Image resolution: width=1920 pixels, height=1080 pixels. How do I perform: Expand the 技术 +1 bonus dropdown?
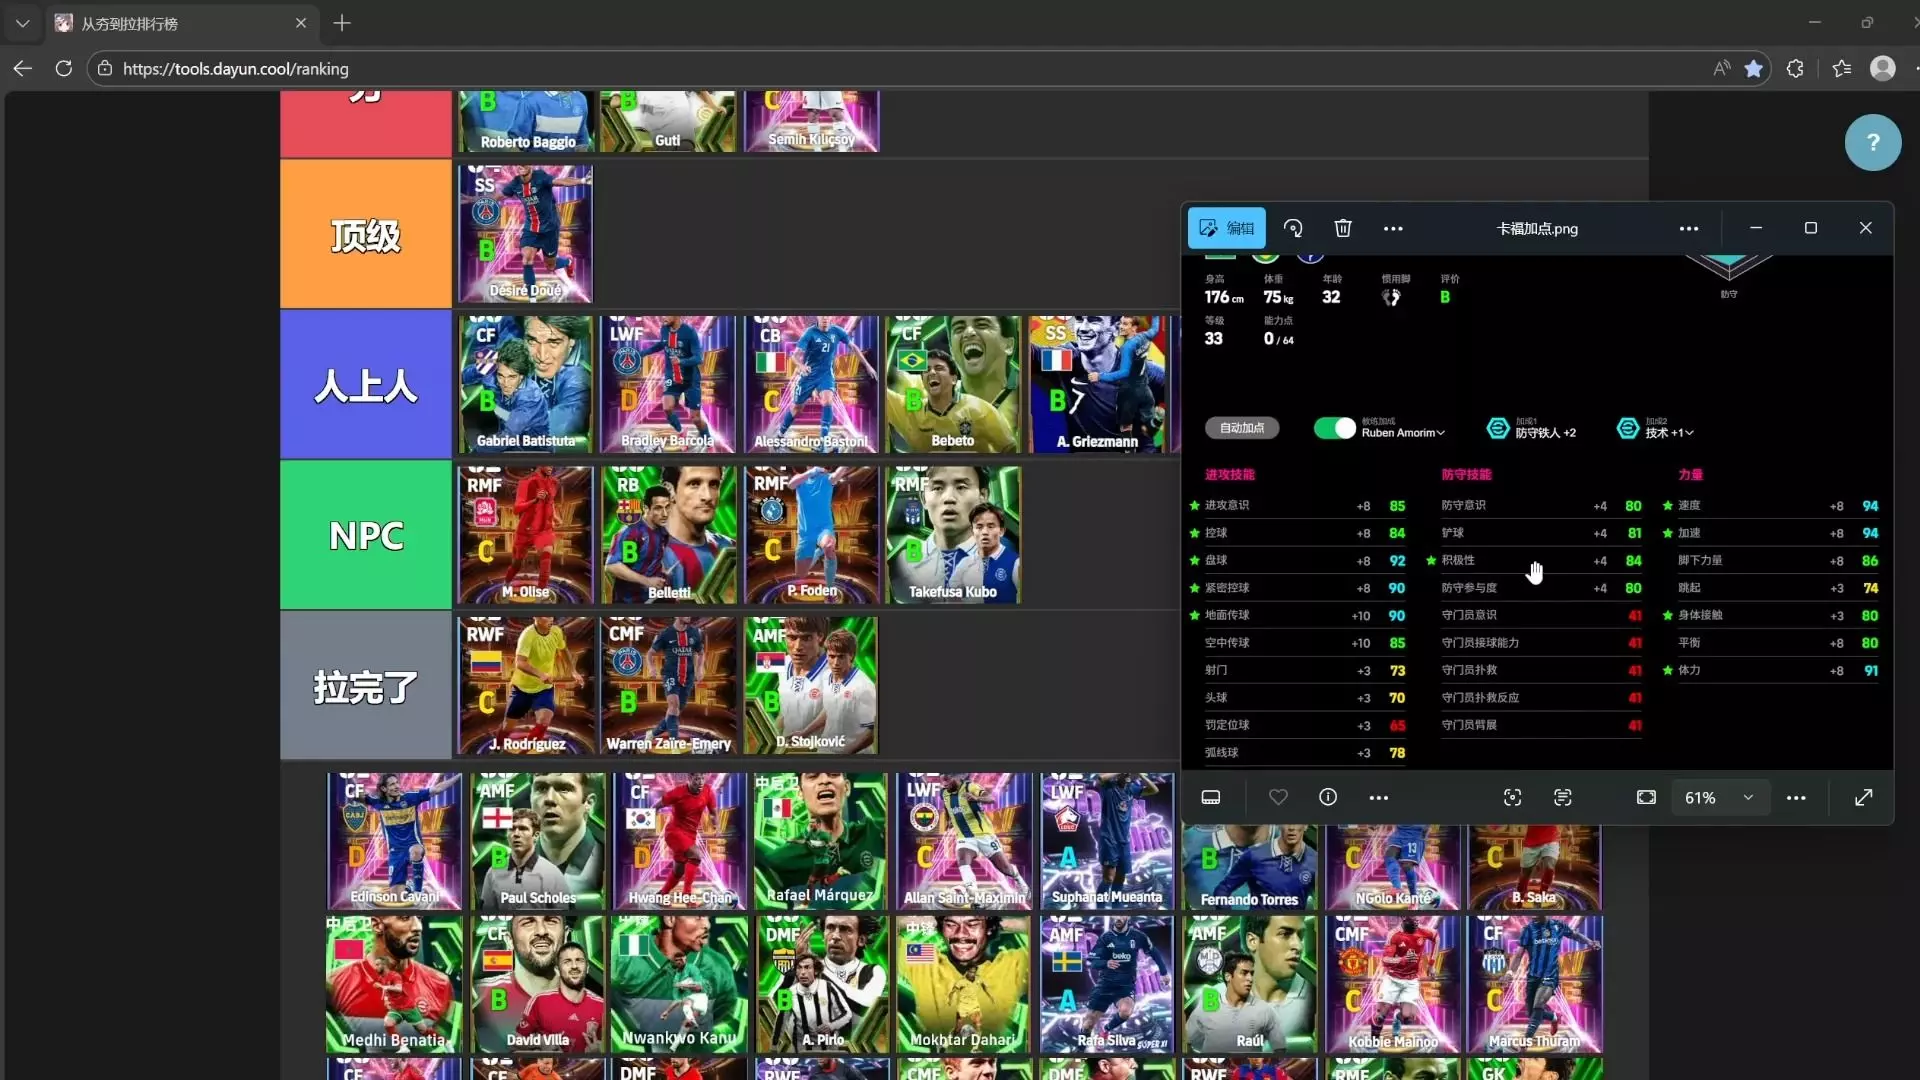(1669, 433)
